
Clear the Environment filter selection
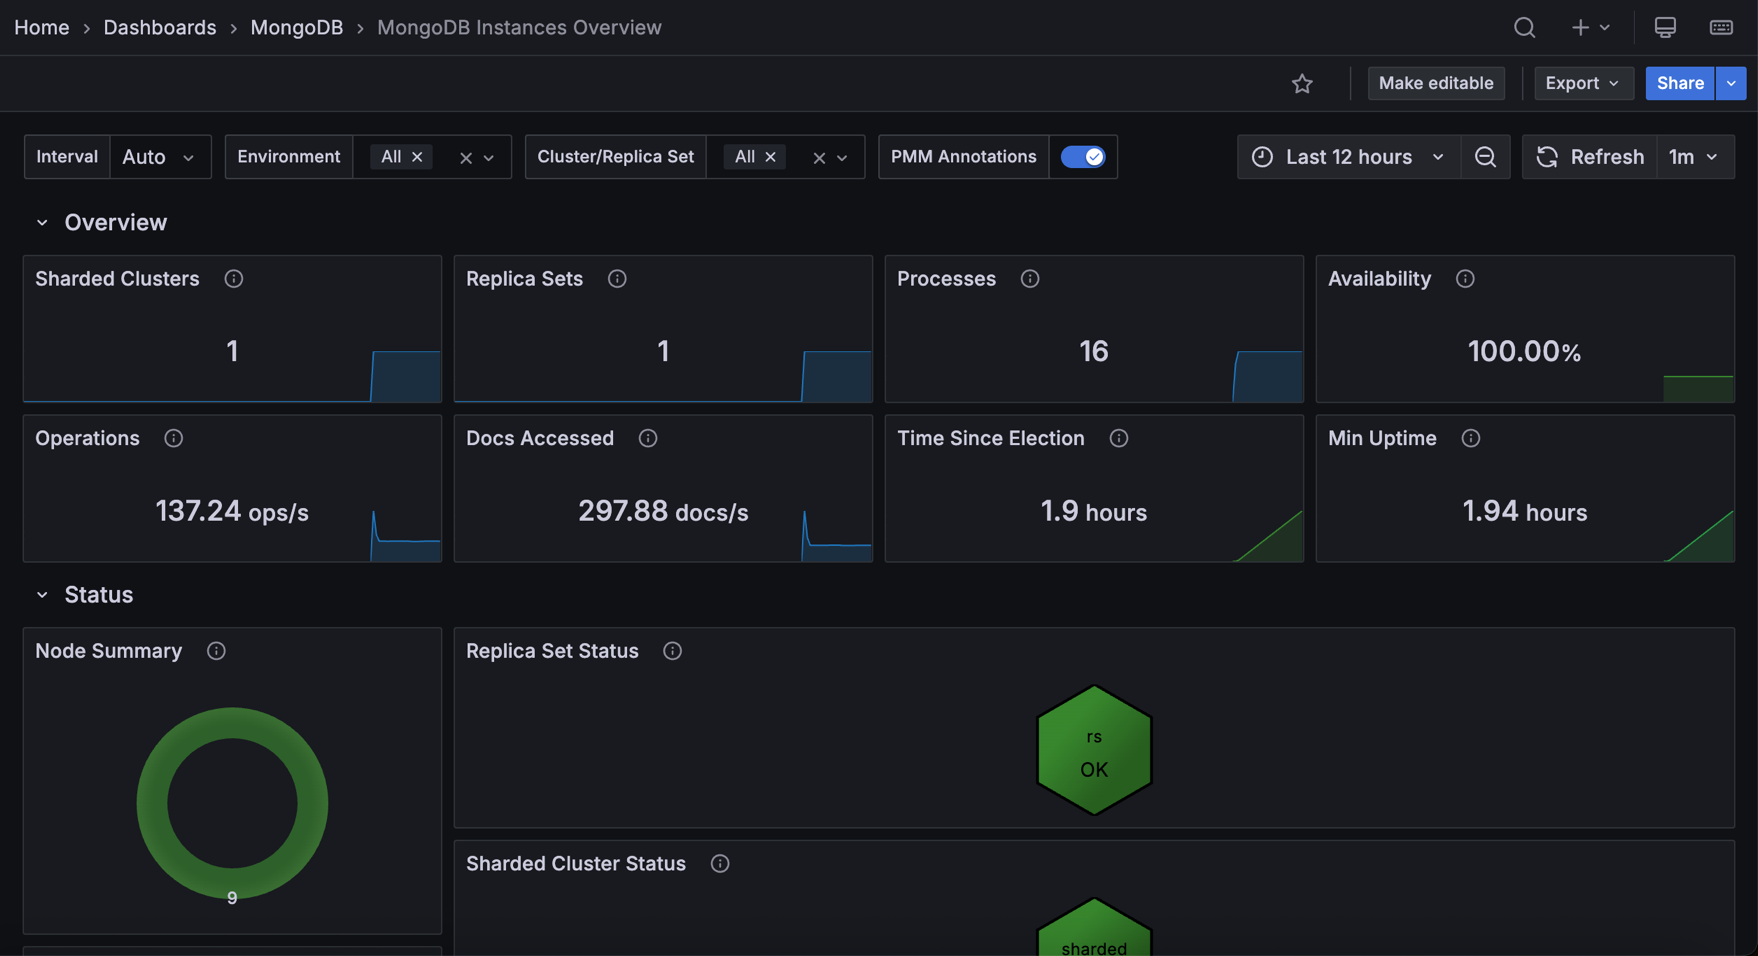click(x=465, y=158)
